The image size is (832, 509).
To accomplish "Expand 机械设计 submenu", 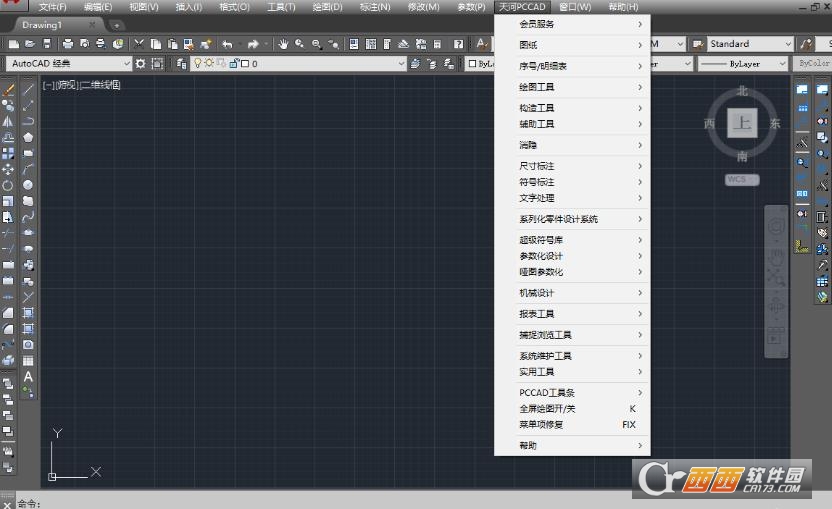I will click(x=573, y=293).
